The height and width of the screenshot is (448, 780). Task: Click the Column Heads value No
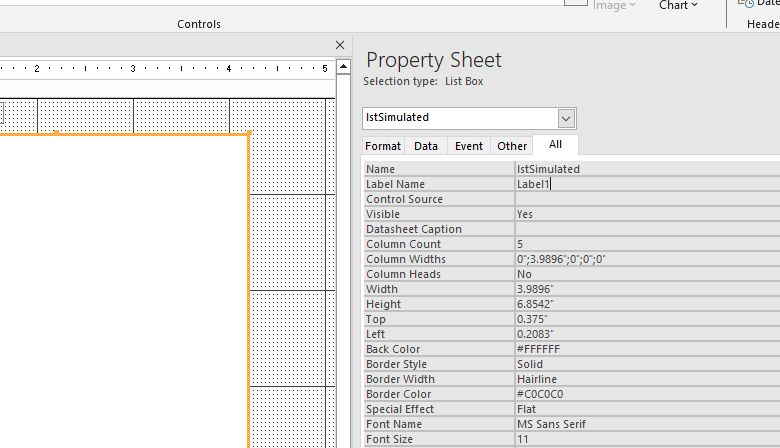[647, 274]
